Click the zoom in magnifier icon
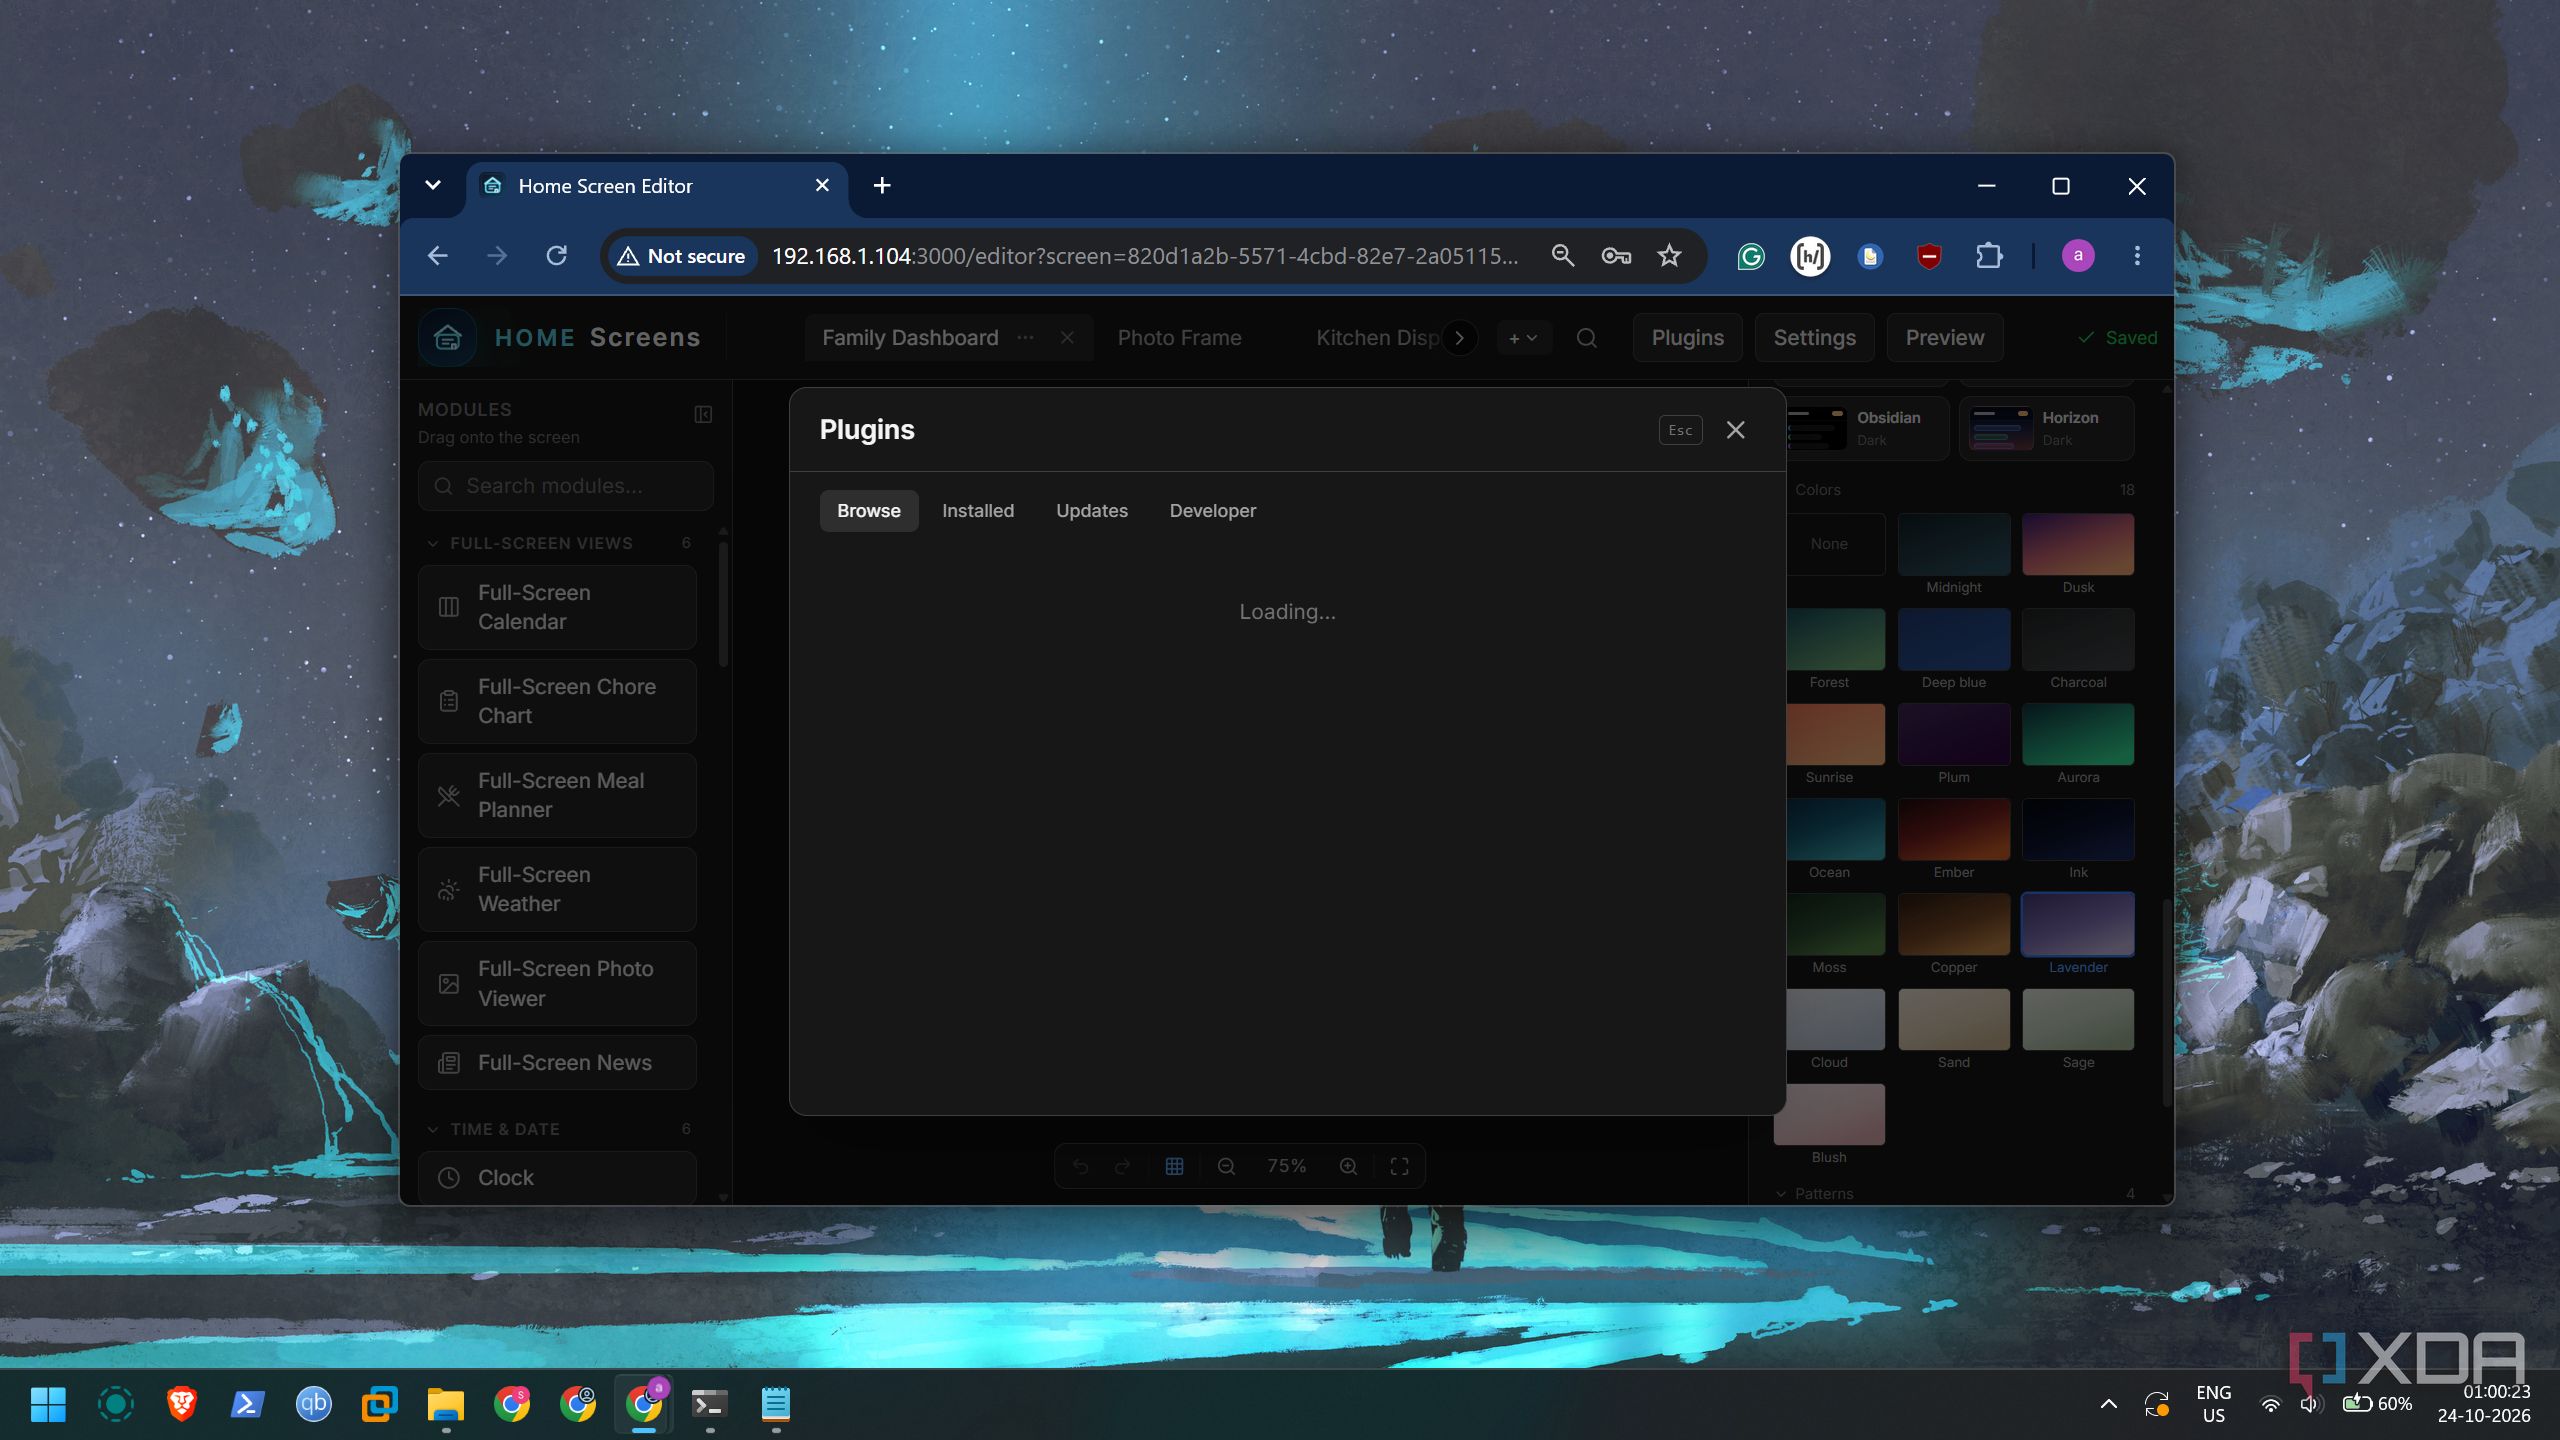Screen dimensions: 2560x1440 (1348, 1166)
